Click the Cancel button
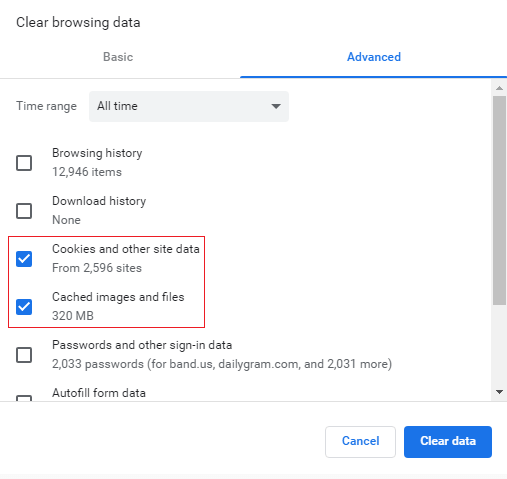Viewport: 507px width, 479px height. pos(360,441)
